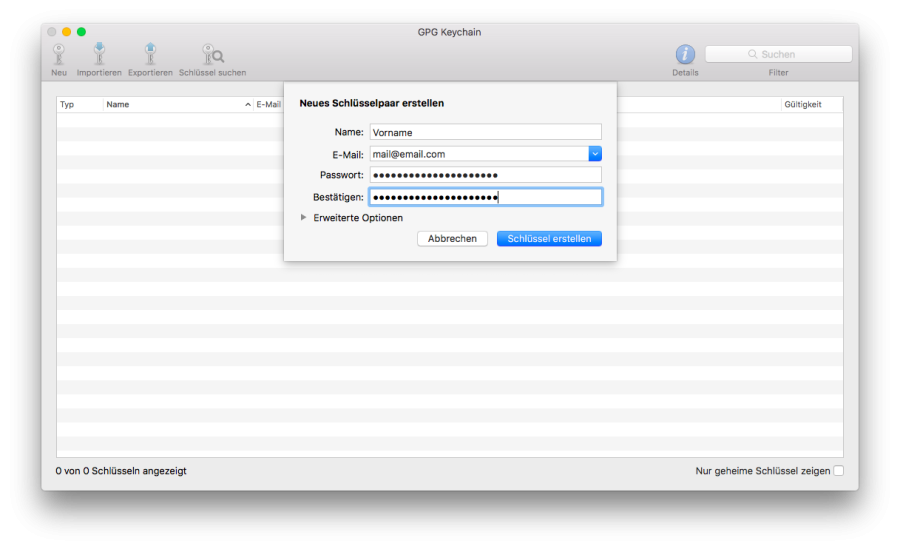Click the Abbrechen button
Screen dimensions: 900x549
point(452,239)
